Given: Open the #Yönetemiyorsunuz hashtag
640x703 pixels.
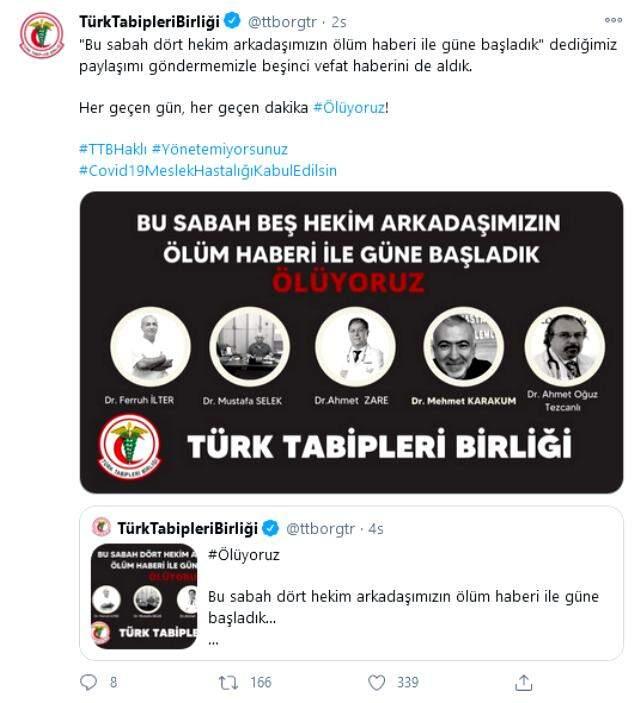Looking at the screenshot, I should [220, 149].
